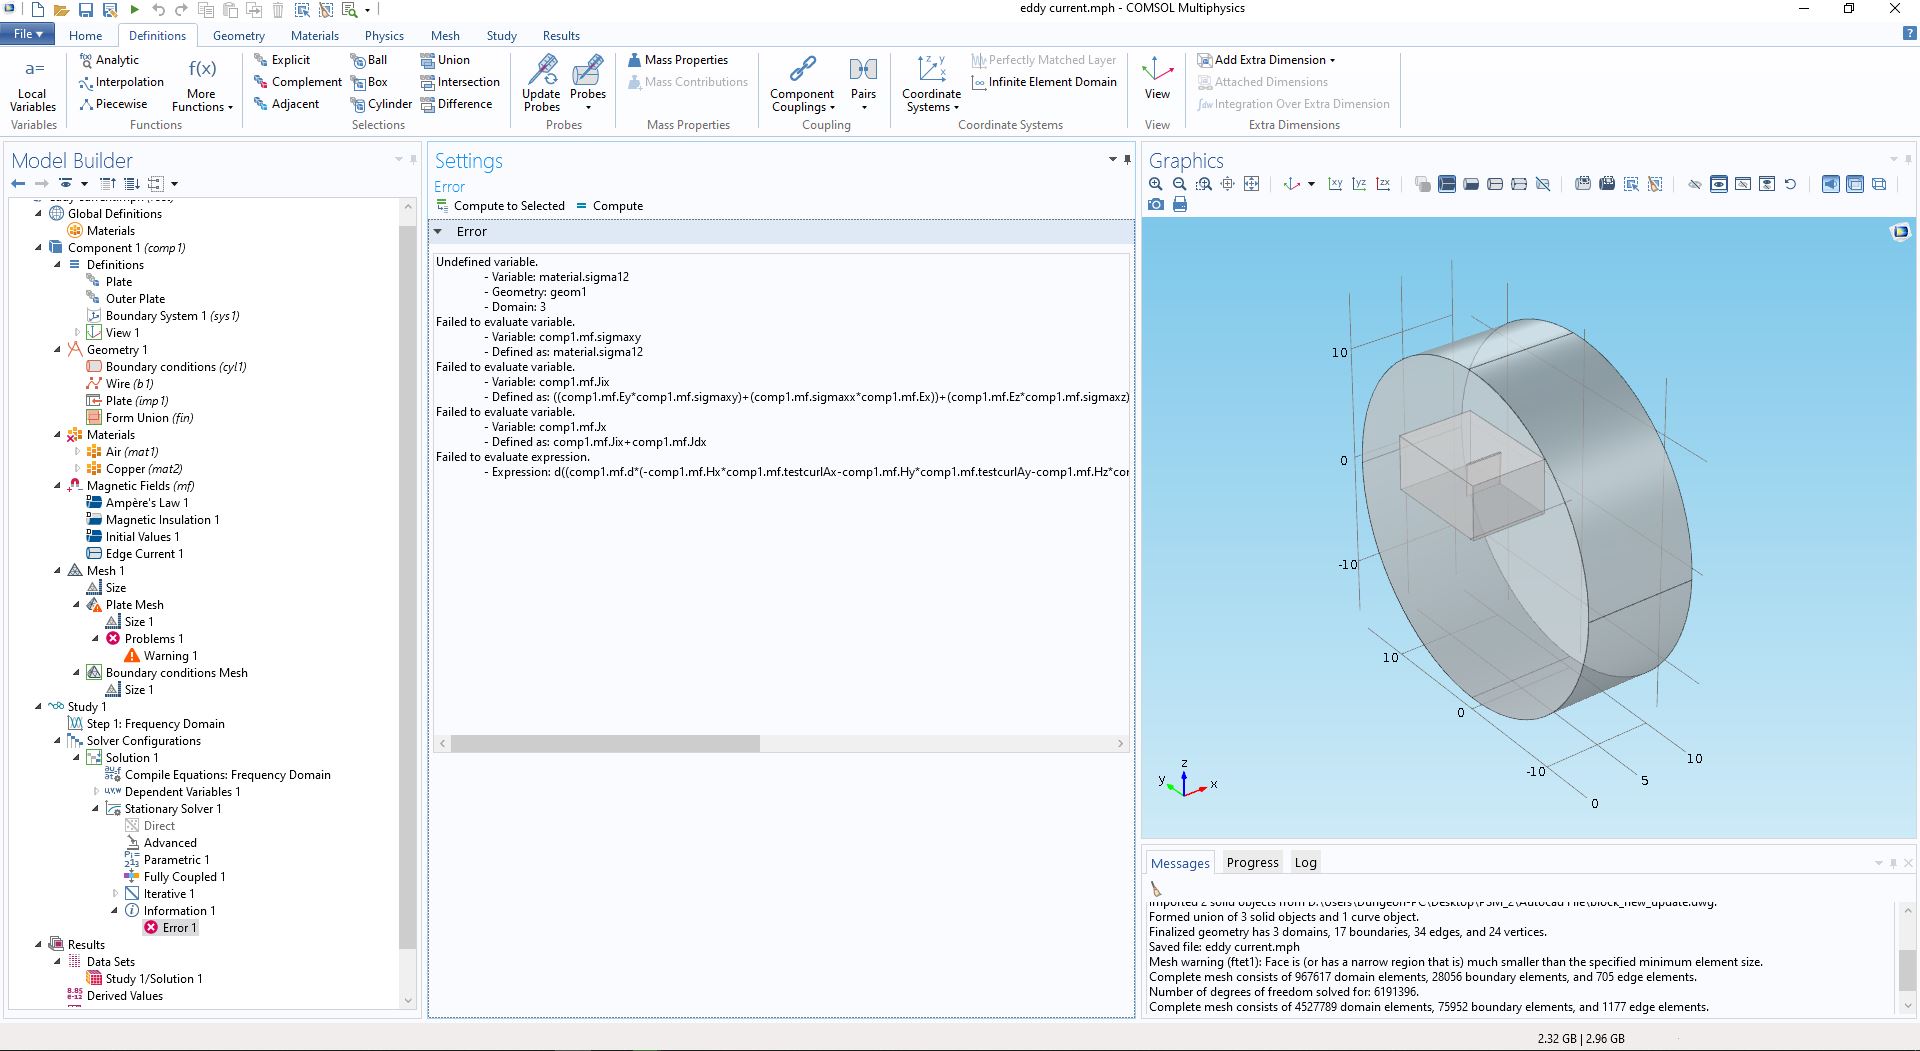Click the Update Probes icon
Image resolution: width=1920 pixels, height=1051 pixels.
tap(541, 82)
